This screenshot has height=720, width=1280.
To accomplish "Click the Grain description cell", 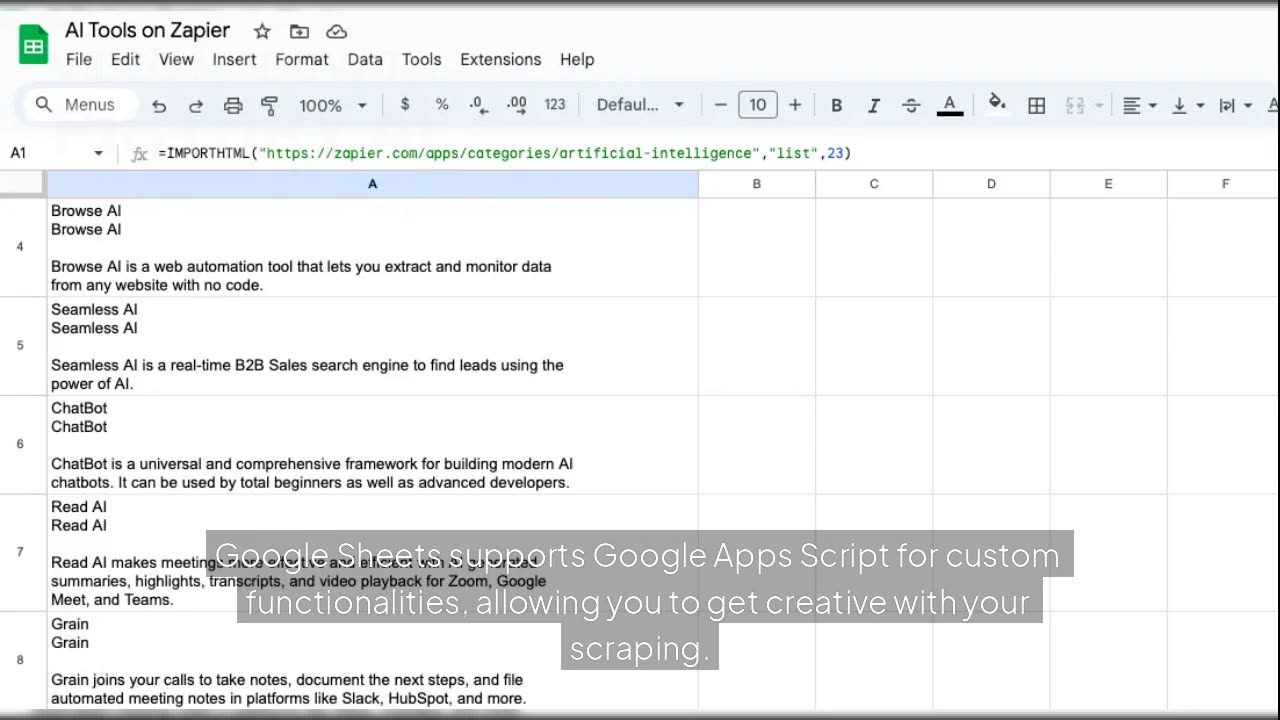I will (372, 660).
